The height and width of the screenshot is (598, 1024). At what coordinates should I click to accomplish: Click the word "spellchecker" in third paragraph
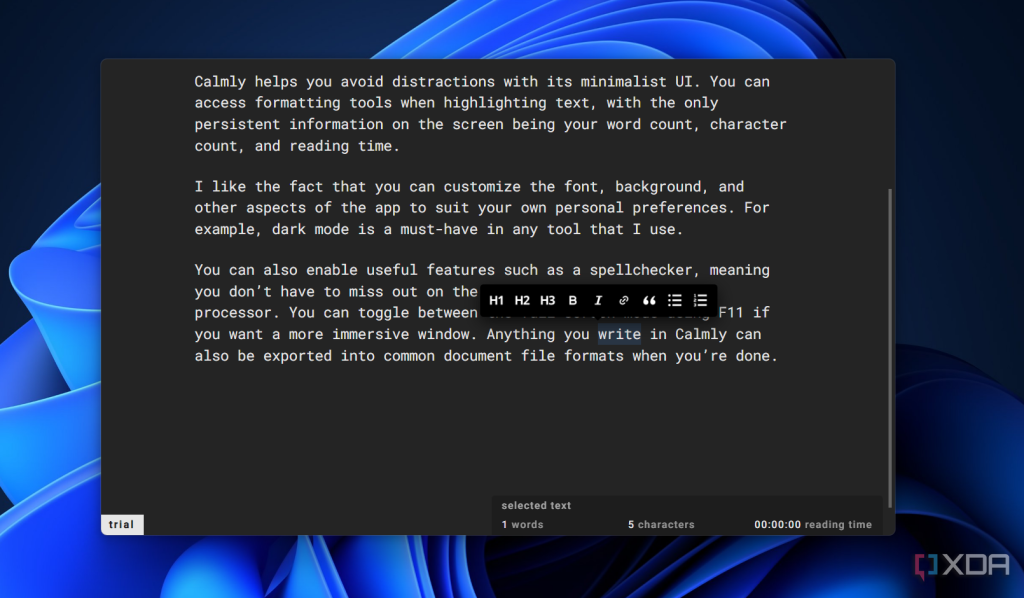pos(641,270)
